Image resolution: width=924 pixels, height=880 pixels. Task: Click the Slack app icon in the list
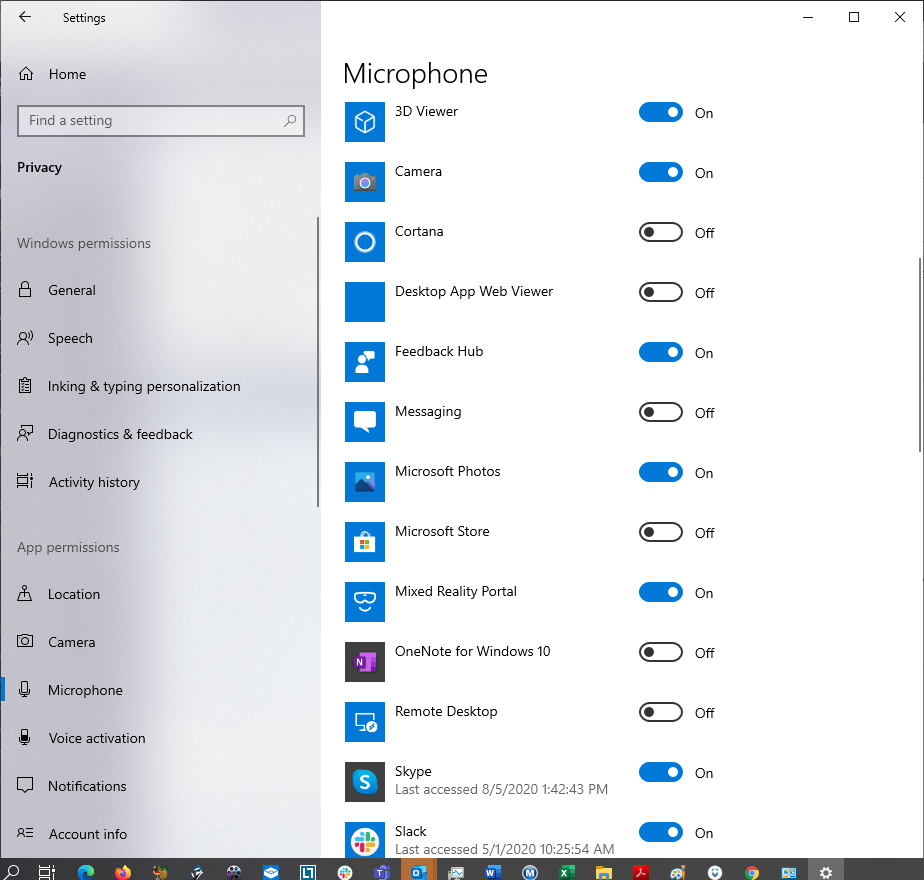click(365, 841)
